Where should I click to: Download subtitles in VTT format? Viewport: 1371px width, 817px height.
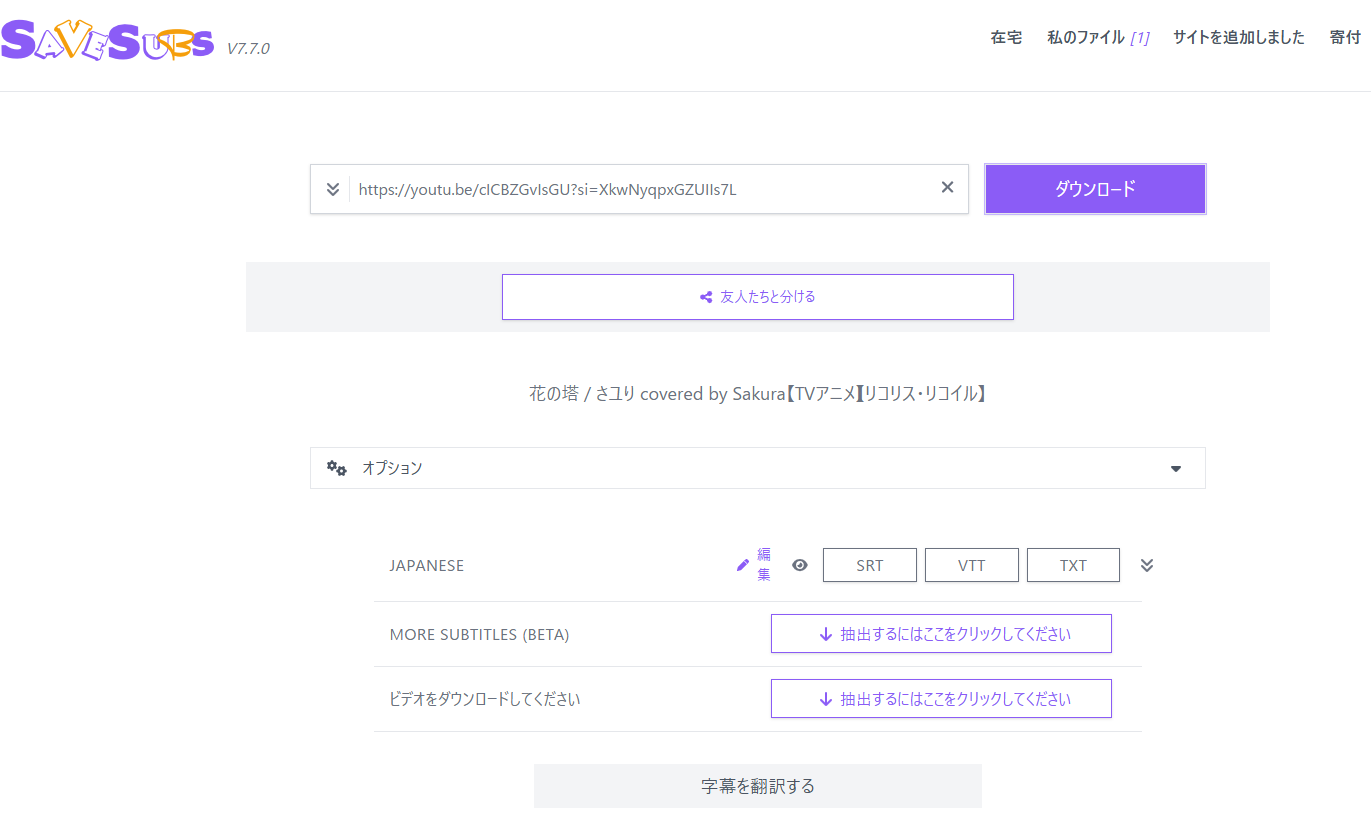tap(971, 564)
